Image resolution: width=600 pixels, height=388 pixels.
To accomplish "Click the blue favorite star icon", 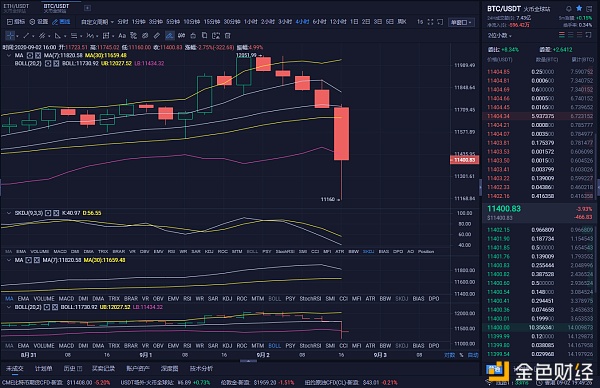I will pyautogui.click(x=579, y=8).
